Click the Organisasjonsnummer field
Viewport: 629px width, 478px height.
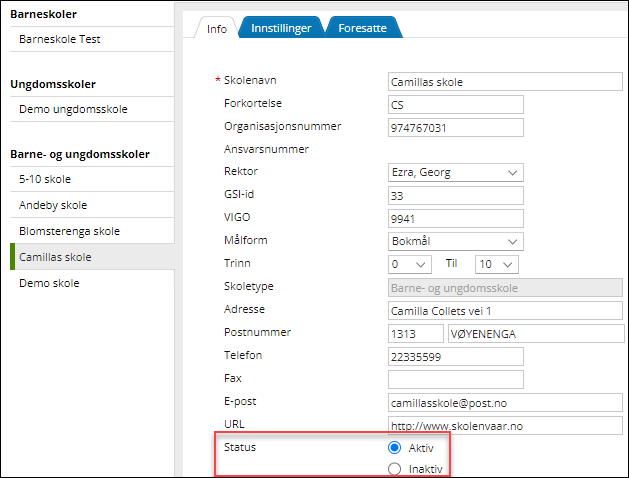455,128
